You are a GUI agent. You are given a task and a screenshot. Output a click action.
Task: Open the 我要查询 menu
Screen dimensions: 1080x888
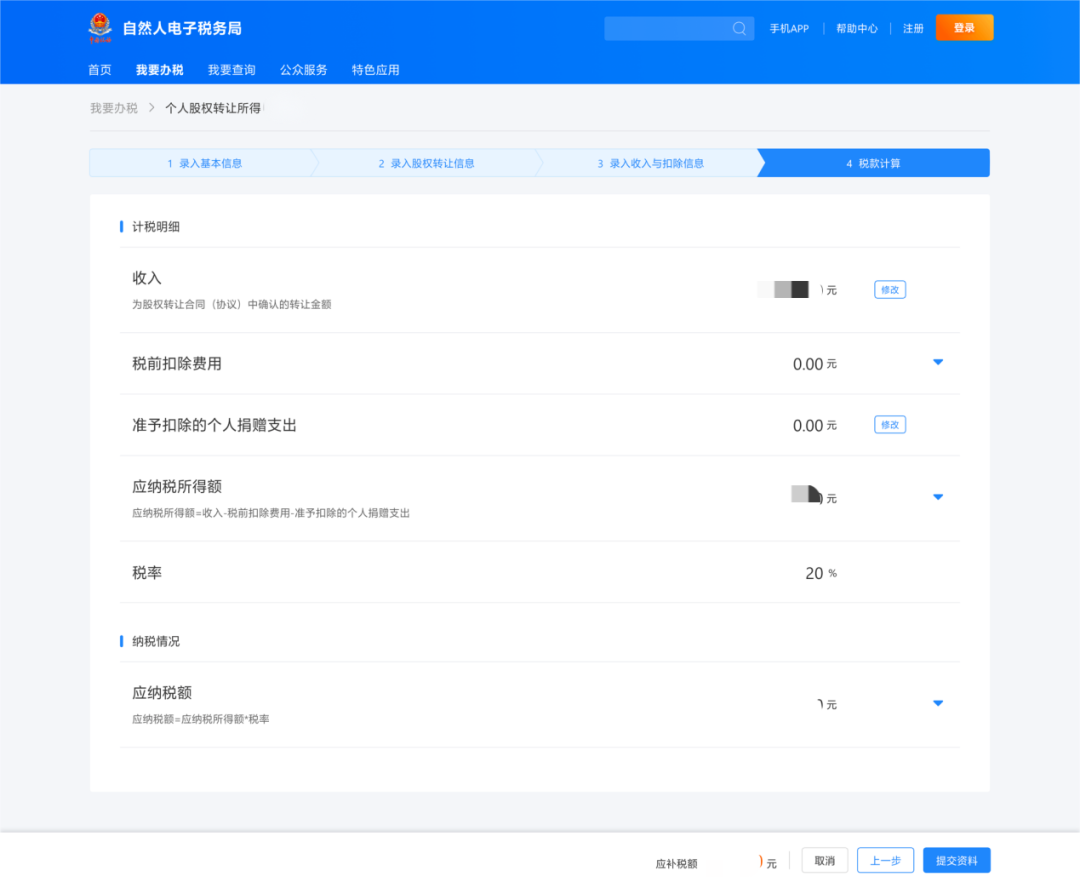[x=232, y=70]
